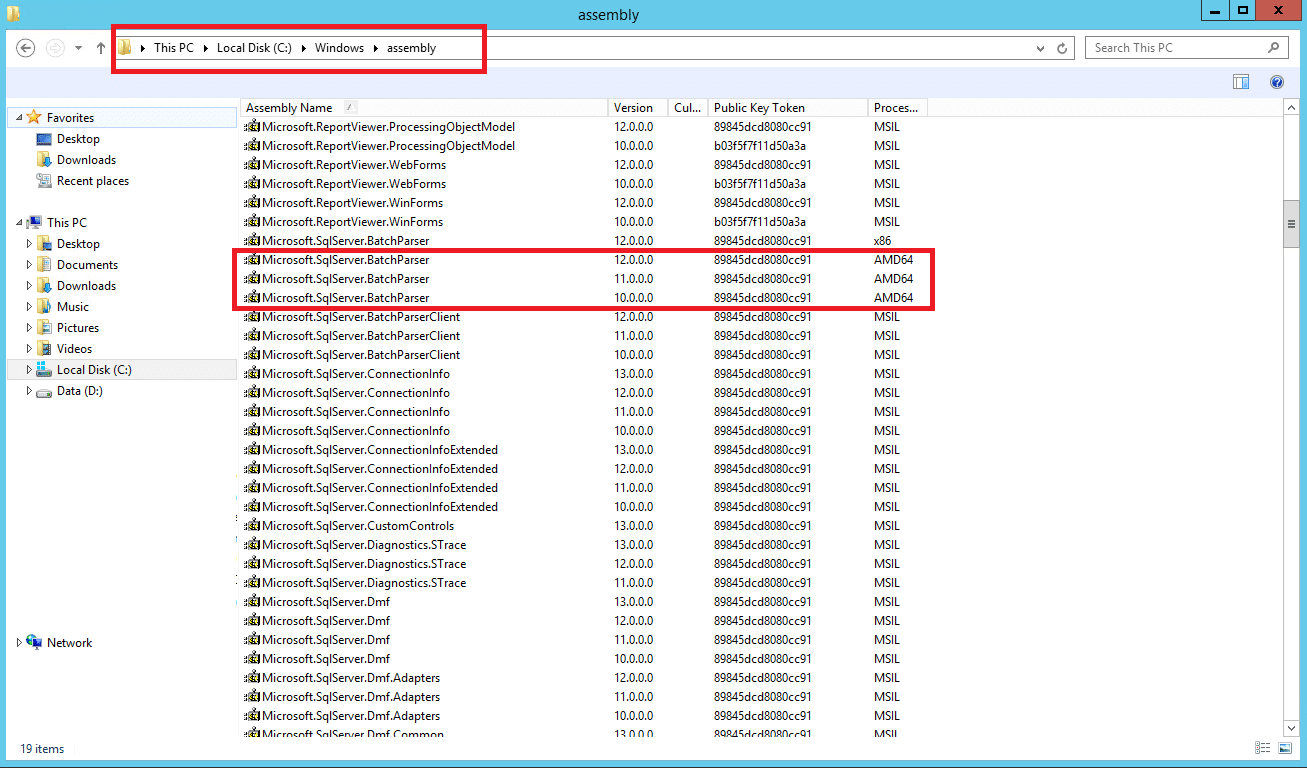
Task: Click This PC in address breadcrumb
Action: point(174,48)
